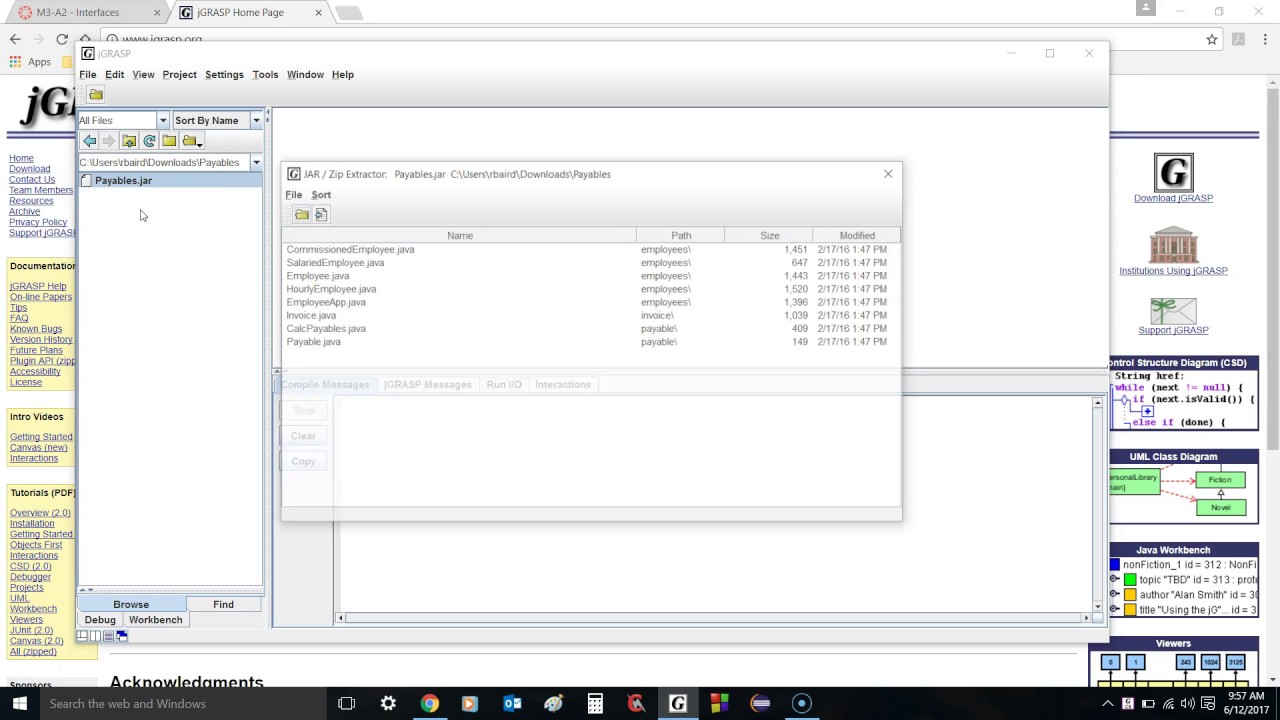Screen dimensions: 1280x720
Task: Click the Name column header
Action: [459, 235]
